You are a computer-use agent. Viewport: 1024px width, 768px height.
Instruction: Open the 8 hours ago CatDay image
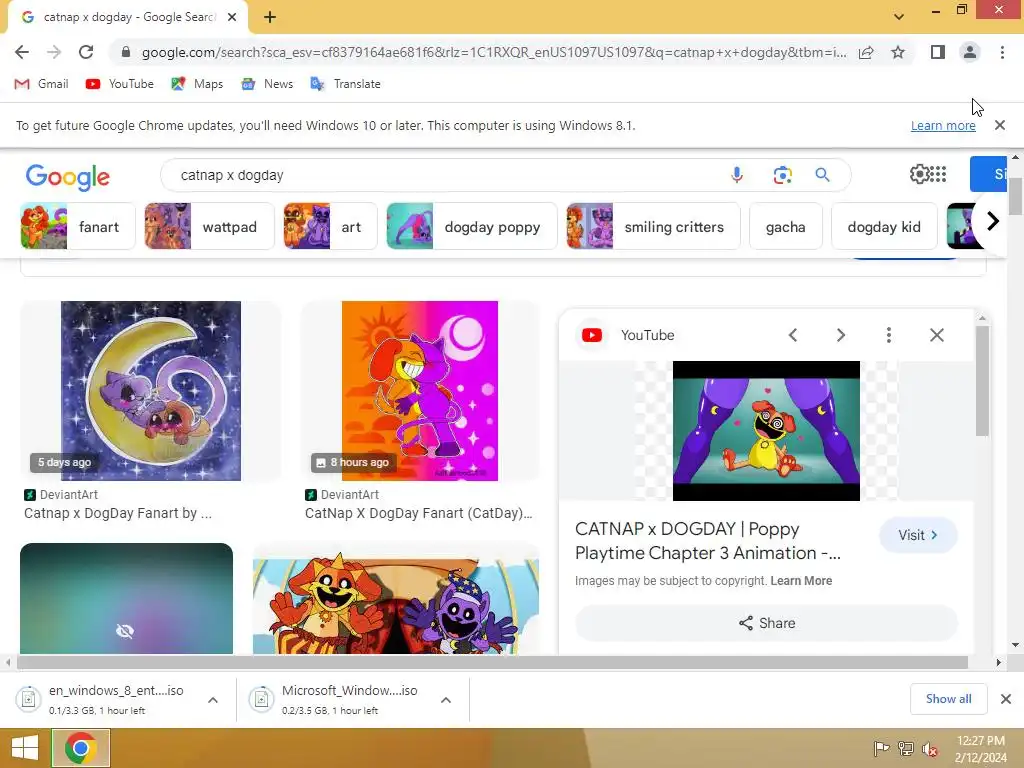(420, 391)
